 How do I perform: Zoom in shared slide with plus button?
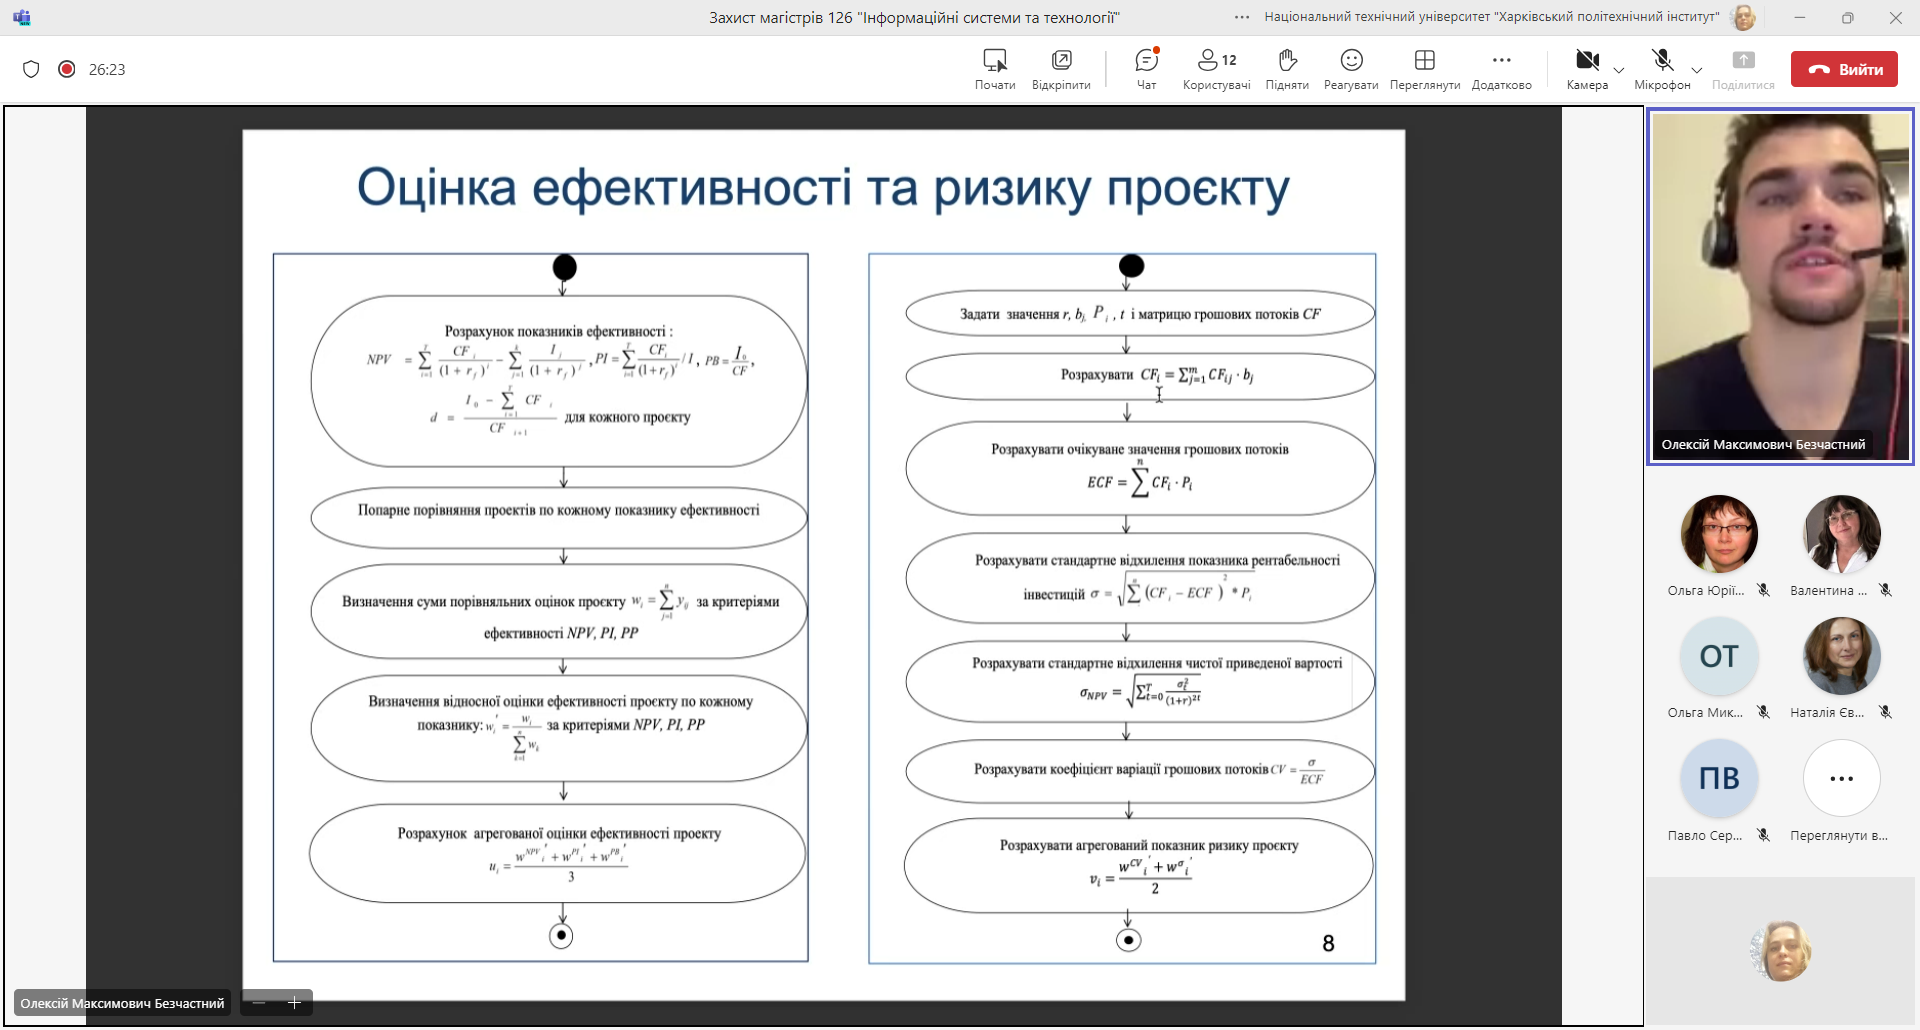(295, 1003)
